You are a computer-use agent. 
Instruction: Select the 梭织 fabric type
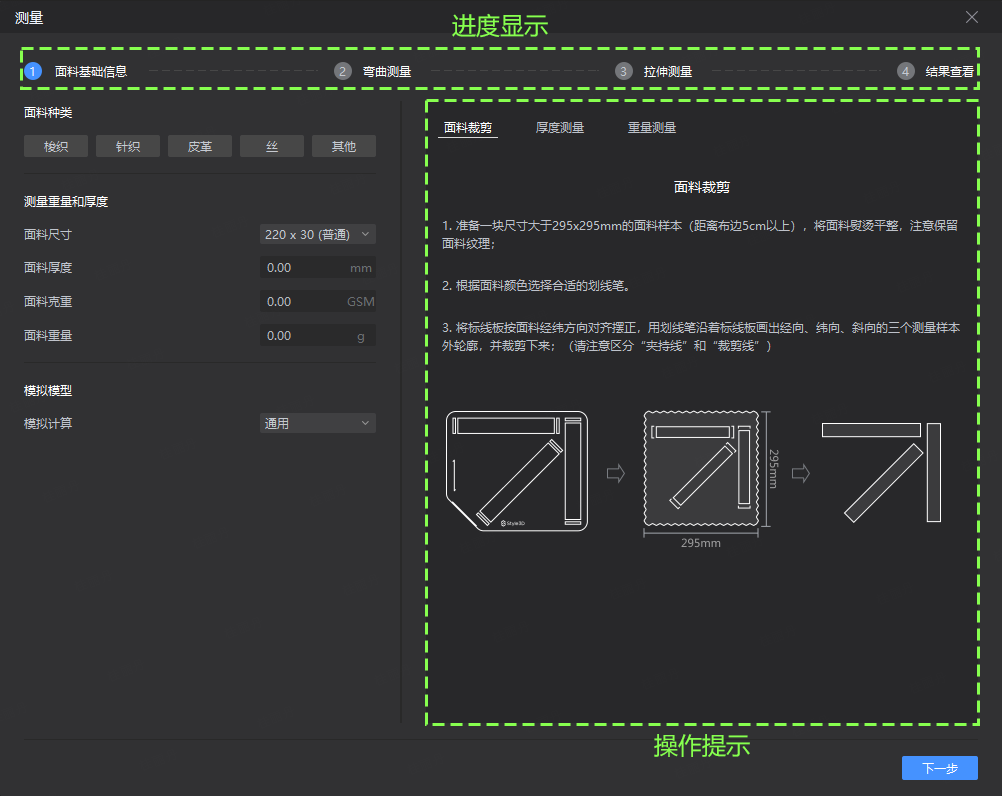[56, 146]
